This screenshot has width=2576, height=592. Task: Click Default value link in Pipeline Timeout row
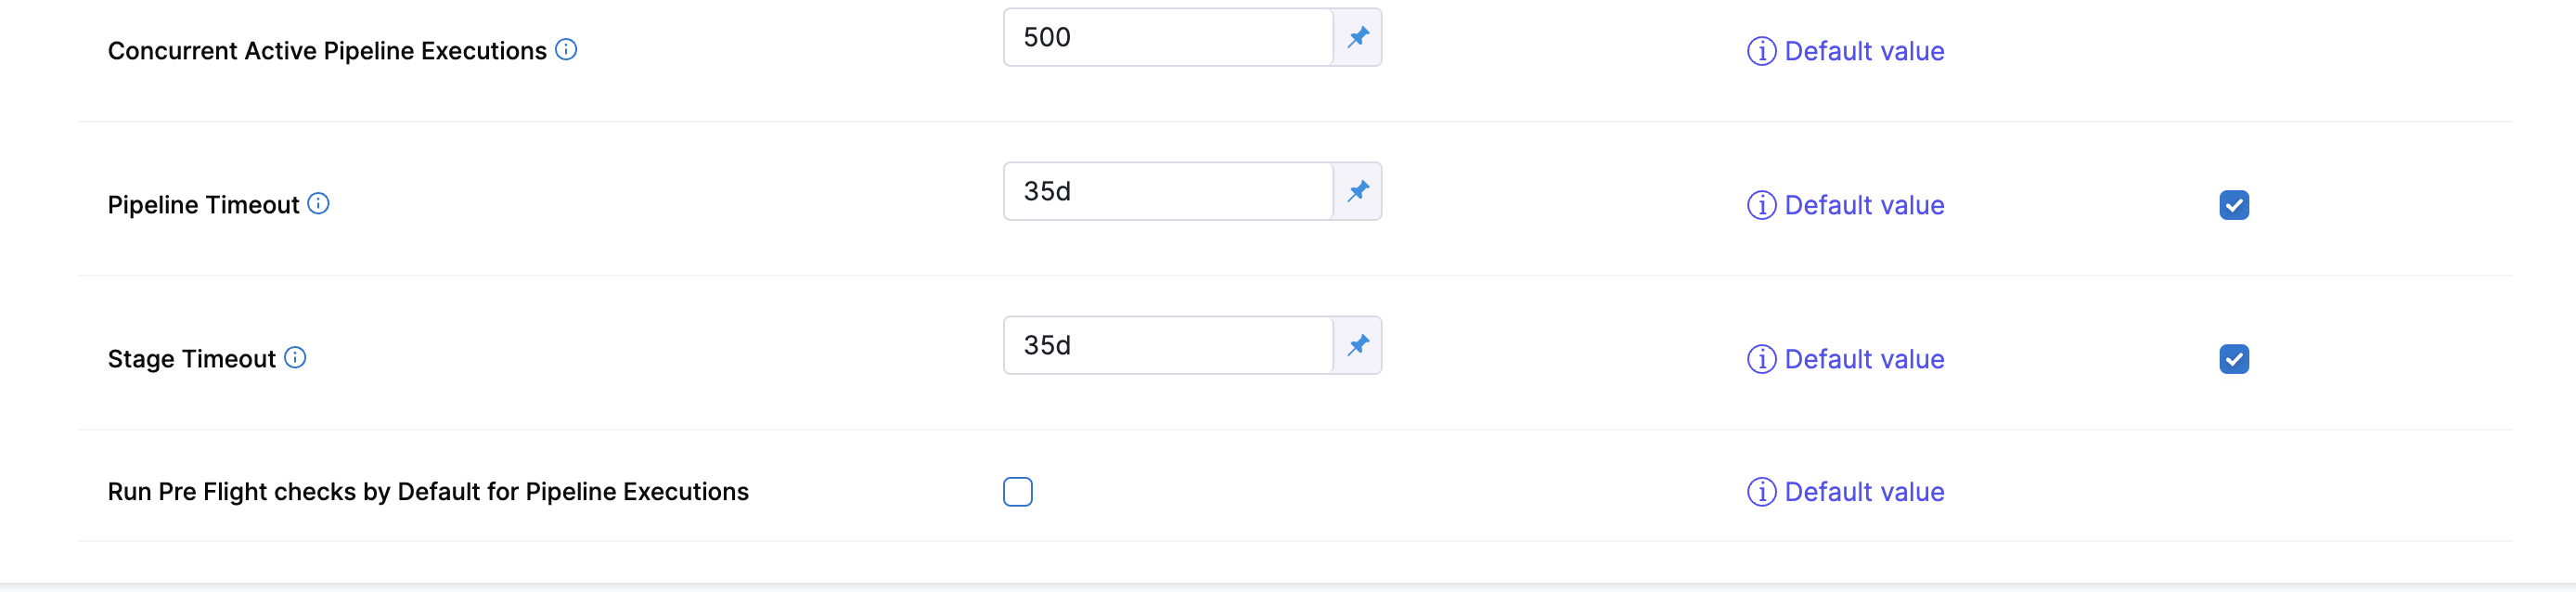click(1863, 206)
